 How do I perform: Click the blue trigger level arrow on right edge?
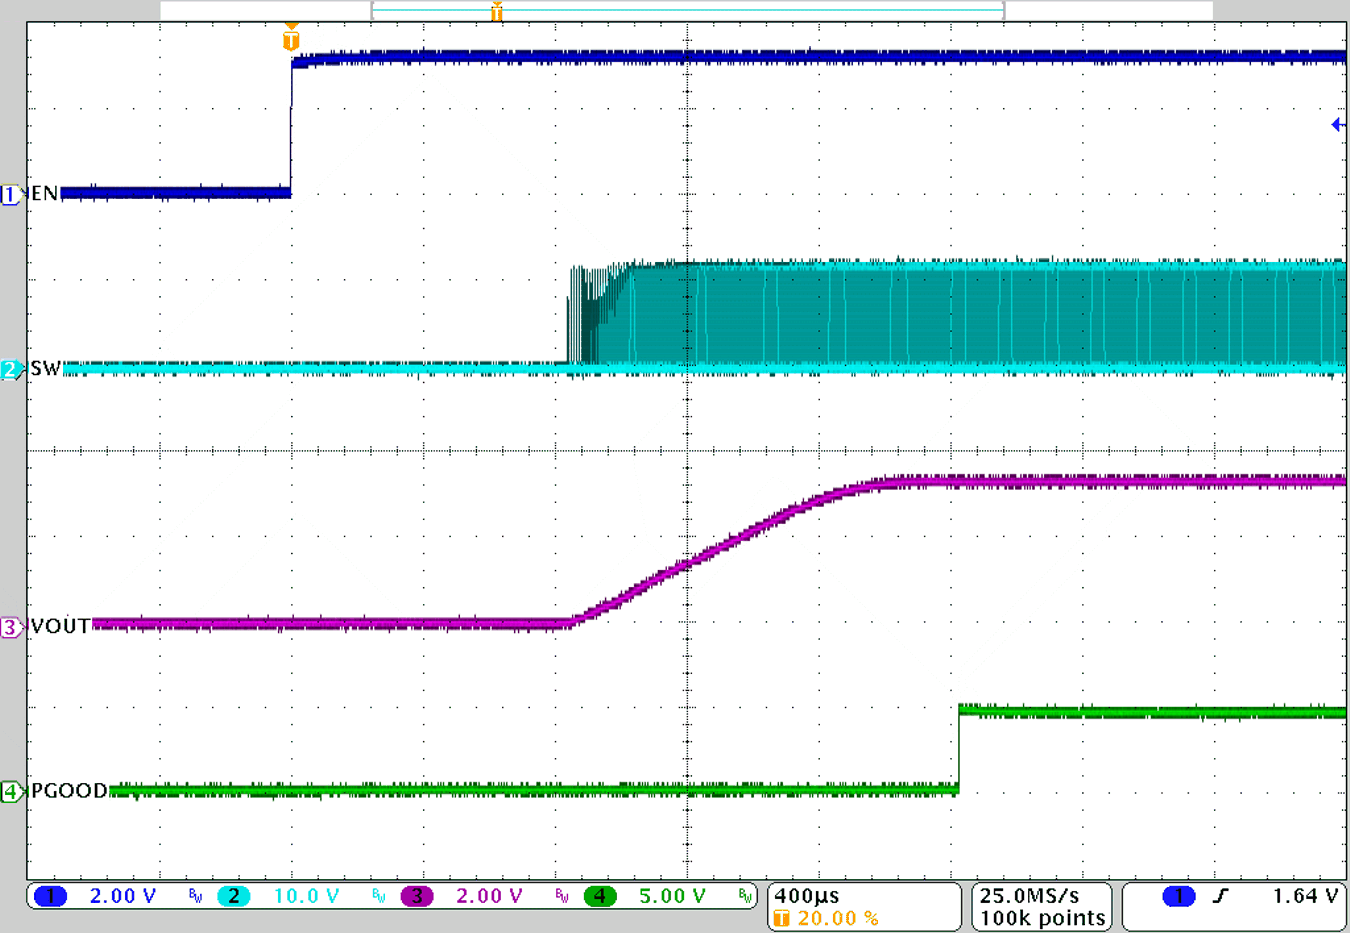point(1337,123)
